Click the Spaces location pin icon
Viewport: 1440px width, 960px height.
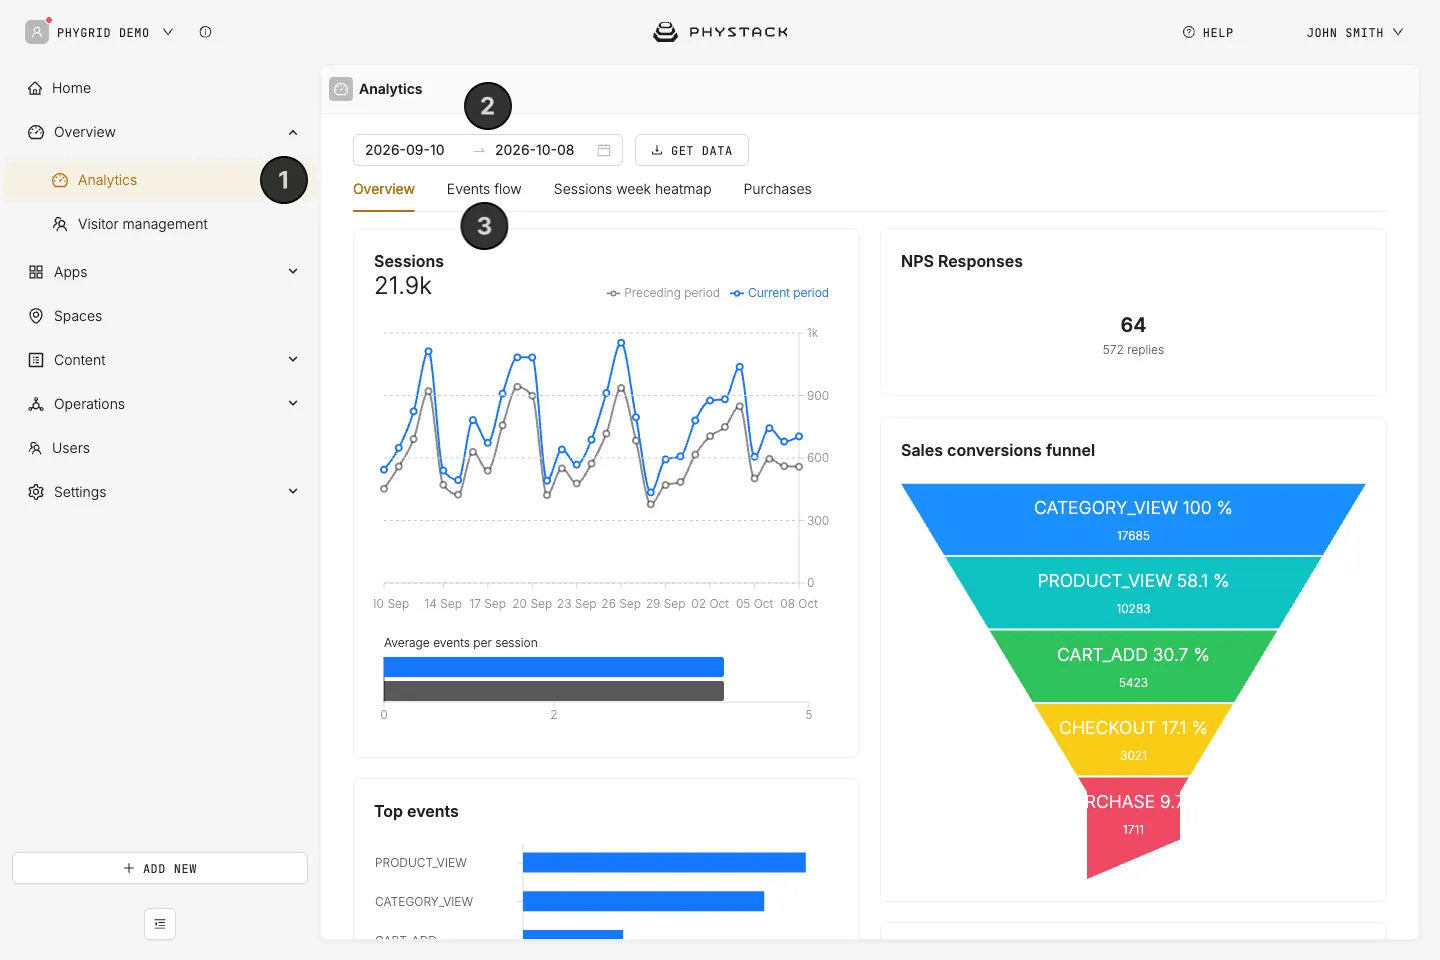(36, 316)
